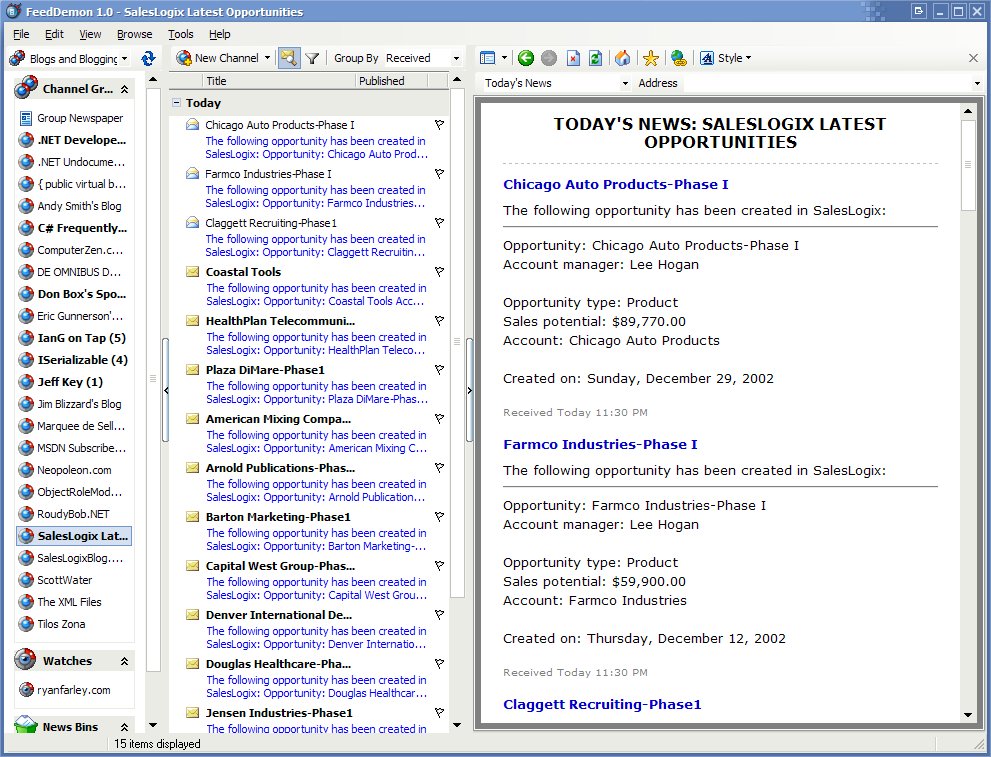Viewport: 991px width, 757px height.
Task: Click the unread envelope icon for Coastal Tools
Action: coord(193,272)
